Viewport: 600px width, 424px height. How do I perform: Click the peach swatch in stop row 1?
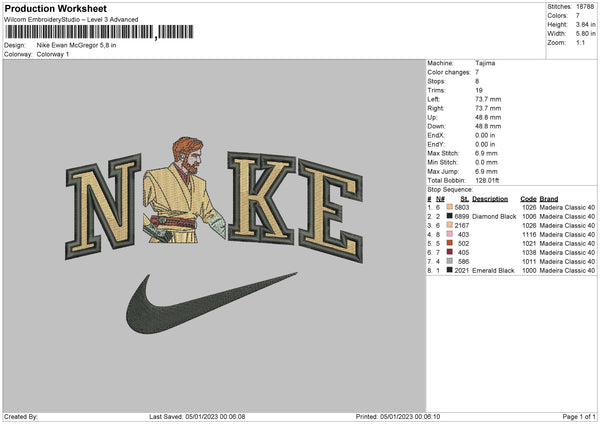(450, 207)
